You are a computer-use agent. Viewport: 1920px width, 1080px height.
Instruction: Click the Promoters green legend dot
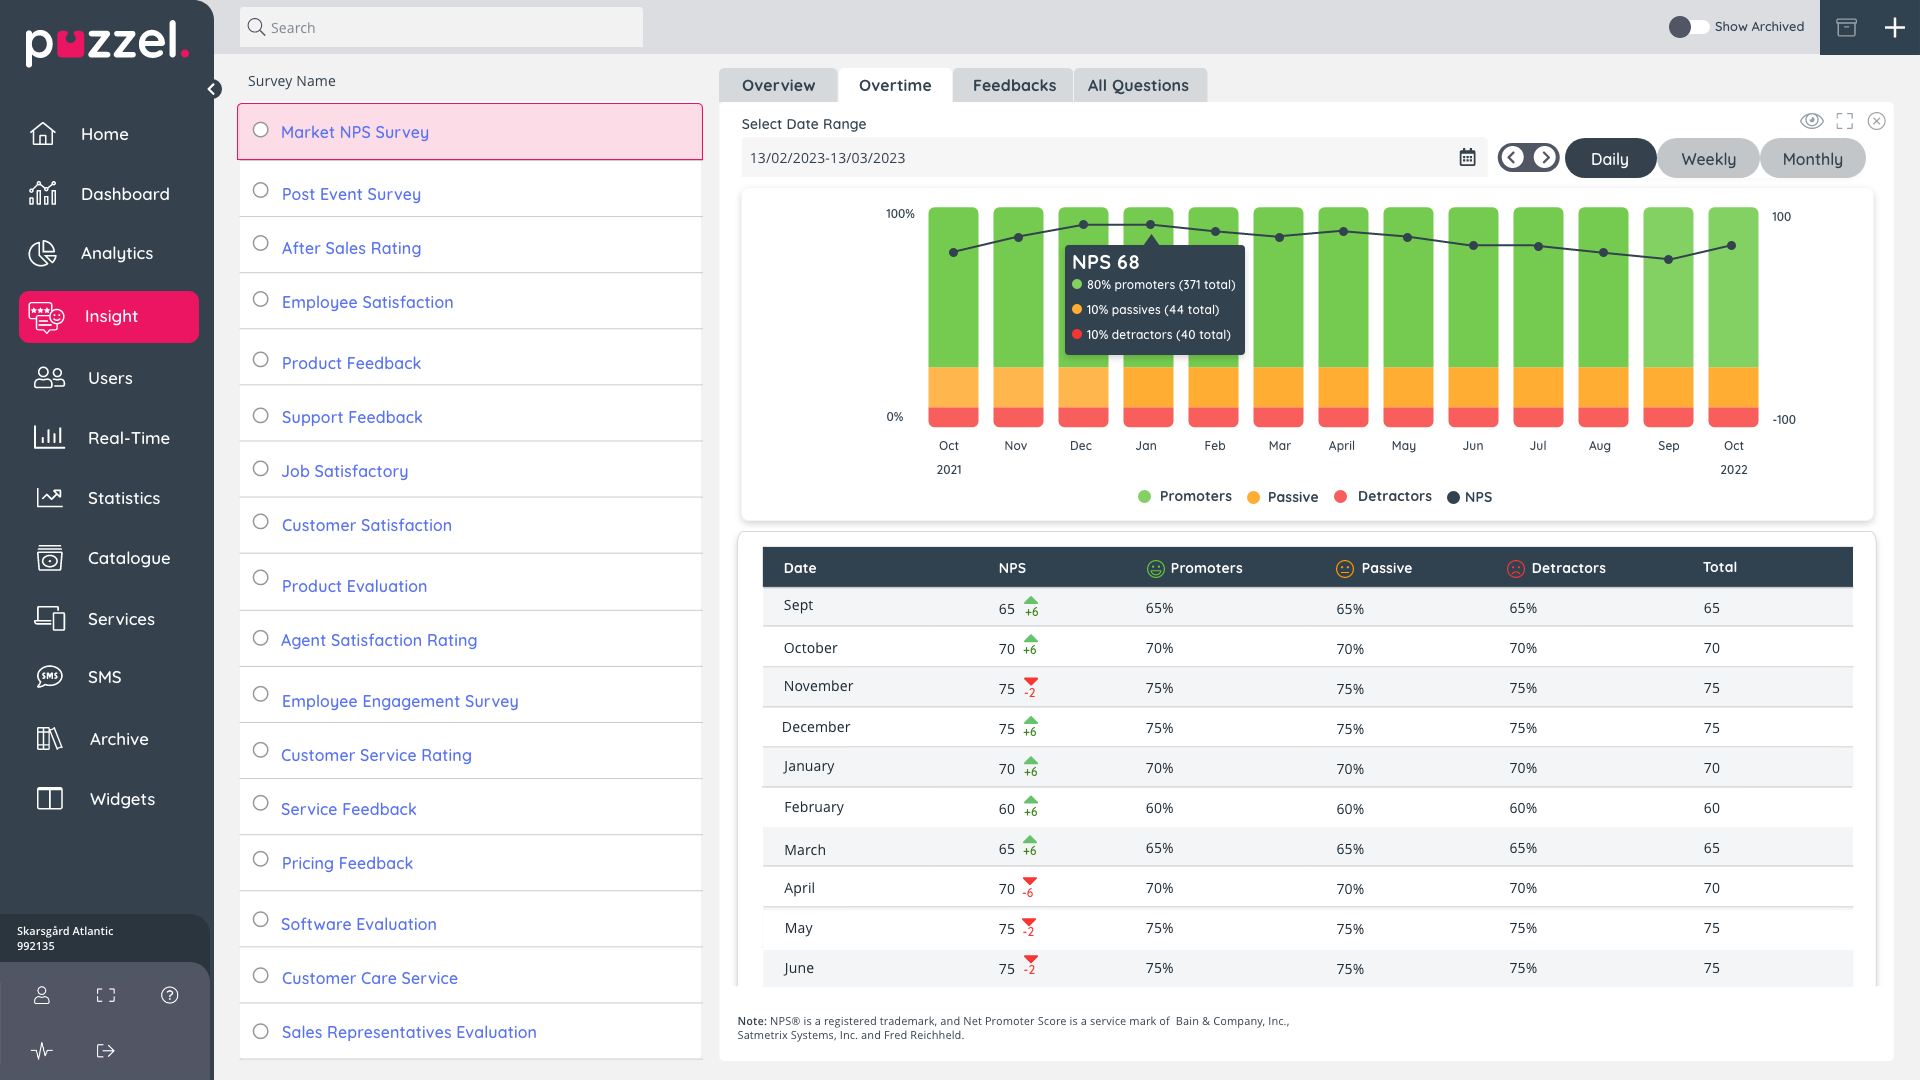click(x=1144, y=497)
